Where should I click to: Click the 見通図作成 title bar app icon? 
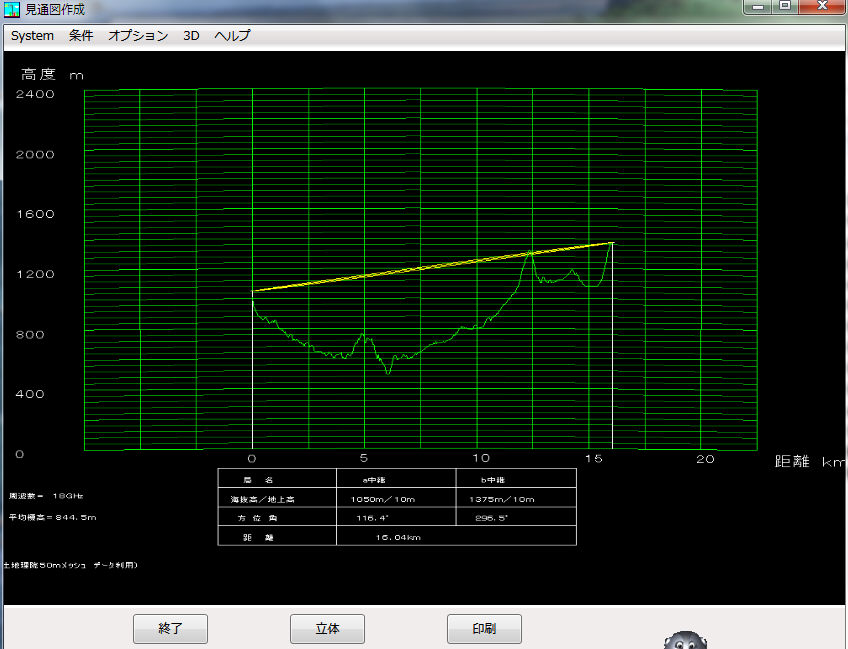point(12,9)
